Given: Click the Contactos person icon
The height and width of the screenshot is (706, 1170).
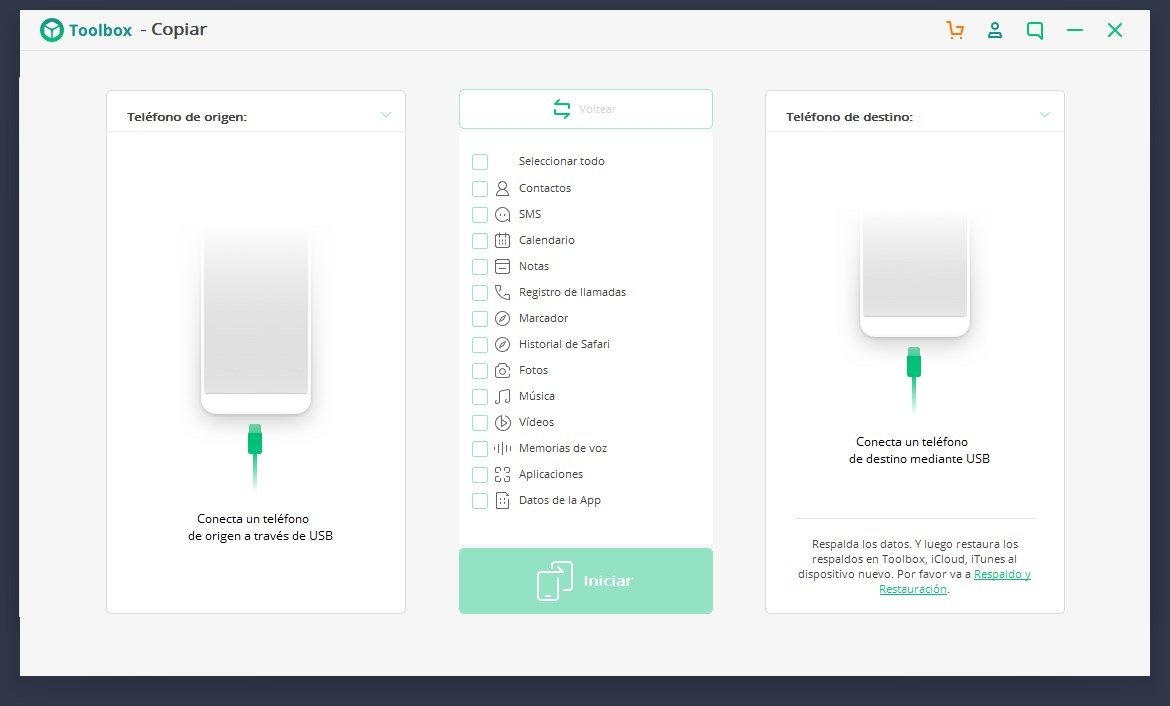Looking at the screenshot, I should (x=503, y=188).
